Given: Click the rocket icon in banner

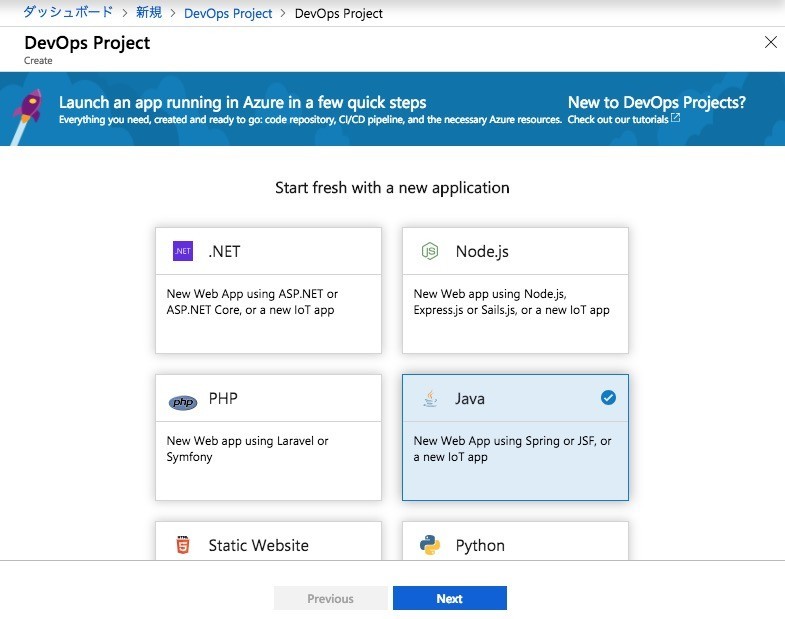Looking at the screenshot, I should [x=27, y=115].
